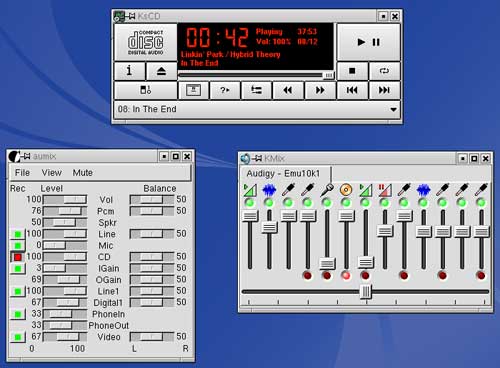500x368 pixels.
Task: Click the KsCD volume slider handle
Action: 328,75
